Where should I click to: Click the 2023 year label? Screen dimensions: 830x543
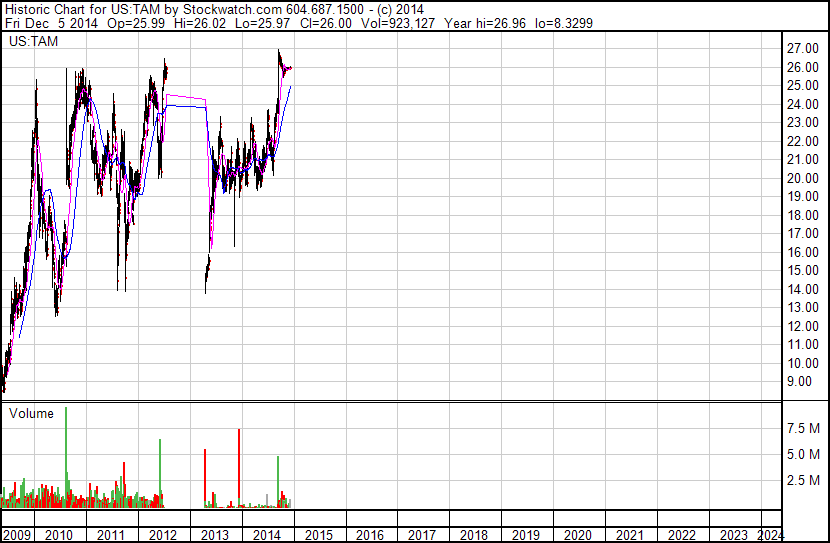[x=734, y=535]
